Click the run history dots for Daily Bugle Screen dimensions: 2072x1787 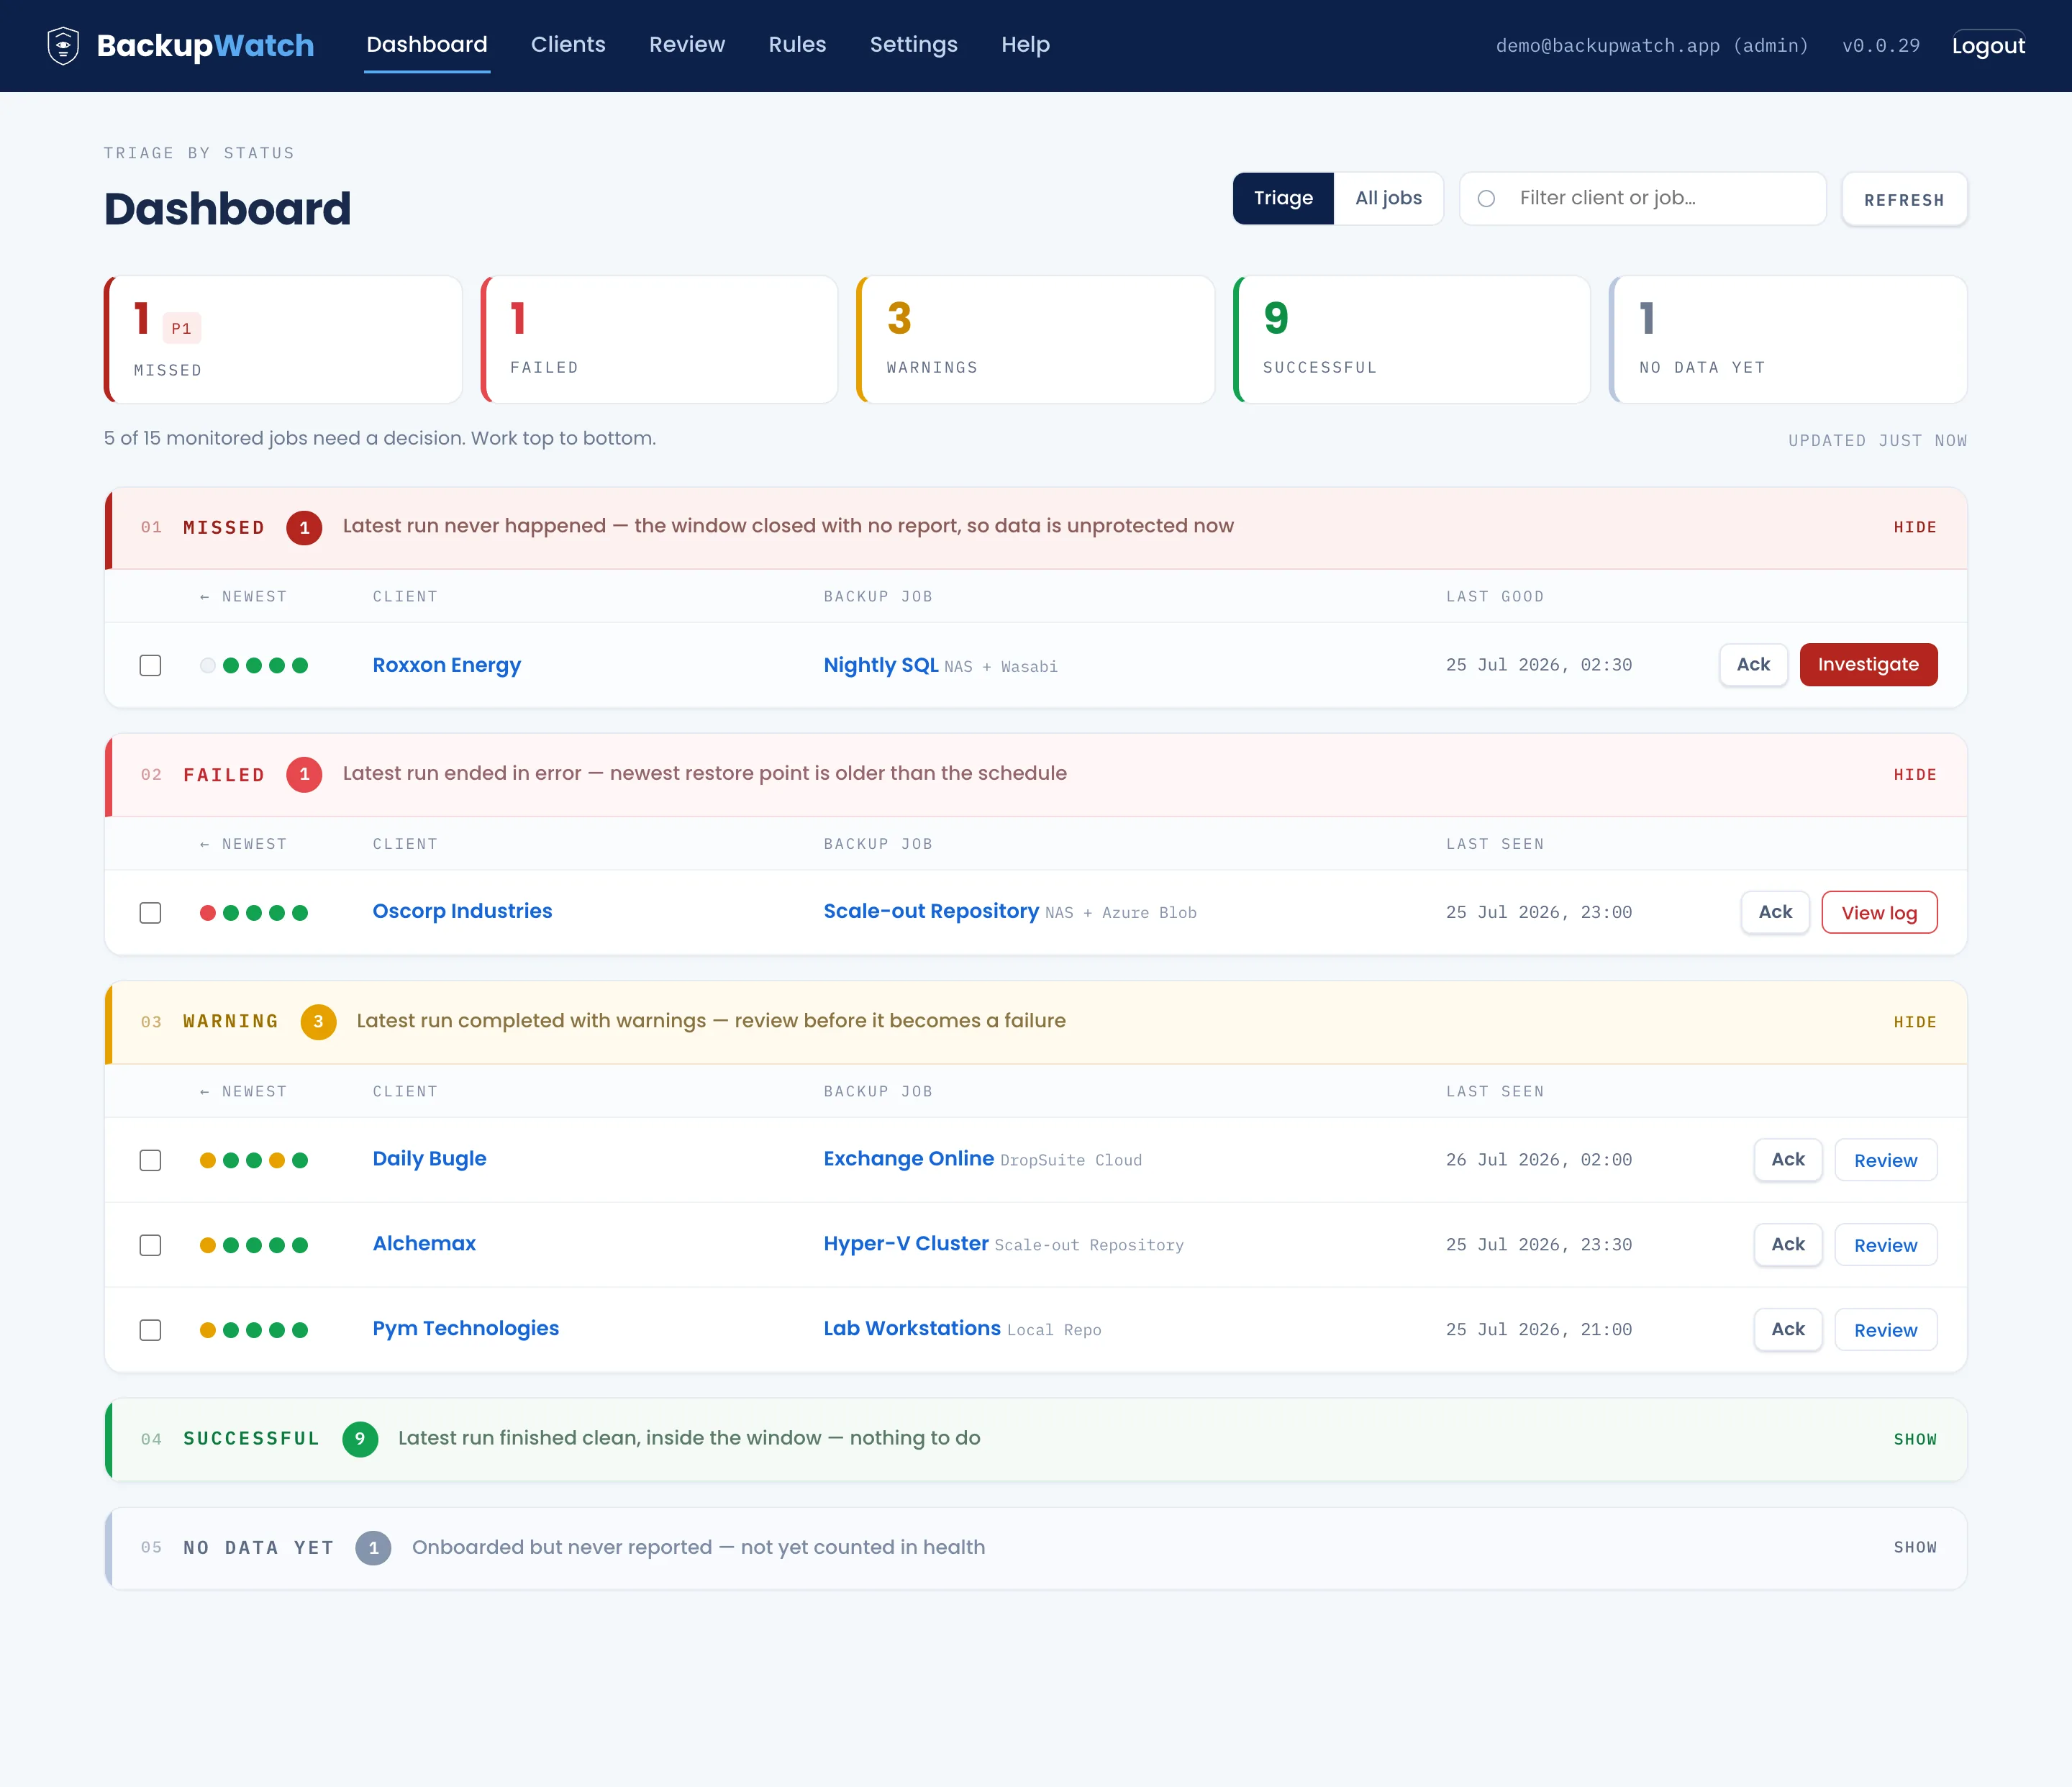254,1160
